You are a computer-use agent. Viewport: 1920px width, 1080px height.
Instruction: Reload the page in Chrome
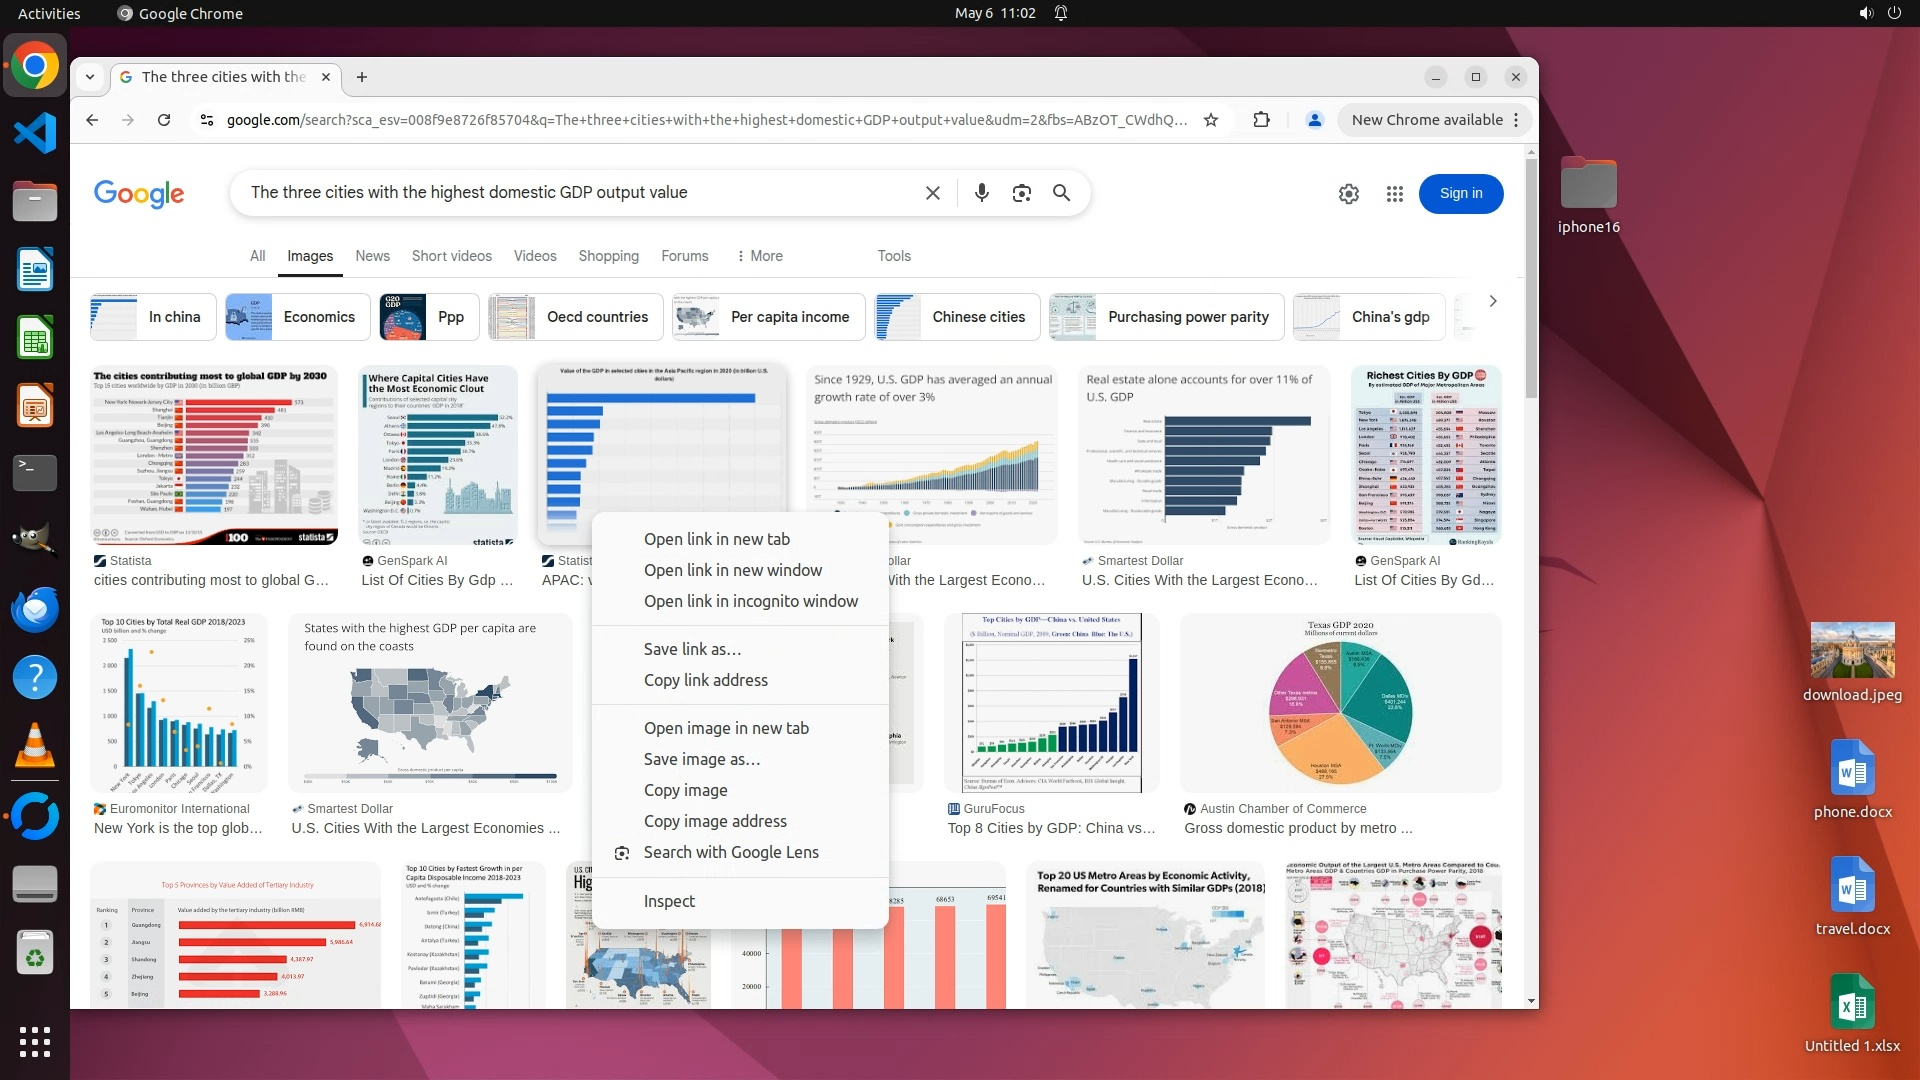[164, 120]
